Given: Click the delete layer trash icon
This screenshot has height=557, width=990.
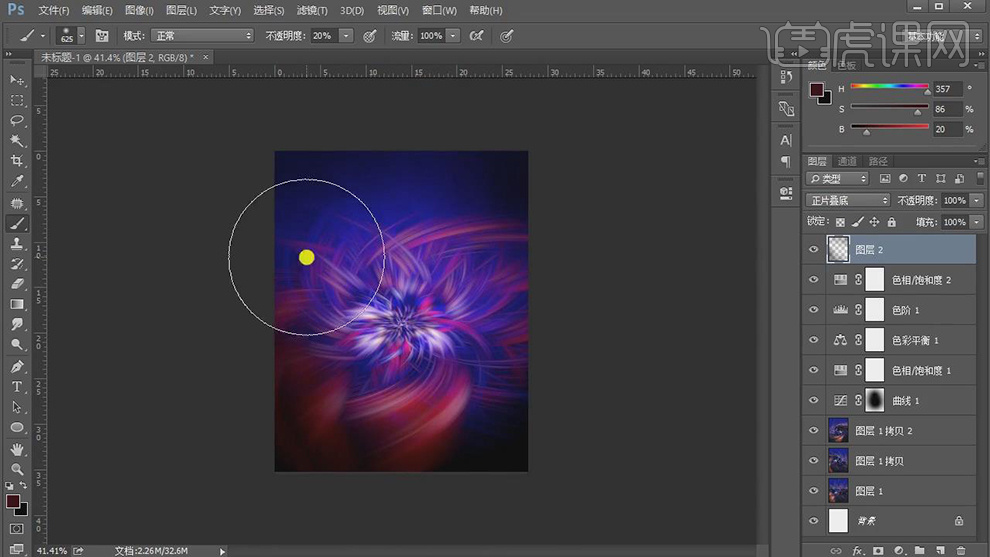Looking at the screenshot, I should click(960, 550).
